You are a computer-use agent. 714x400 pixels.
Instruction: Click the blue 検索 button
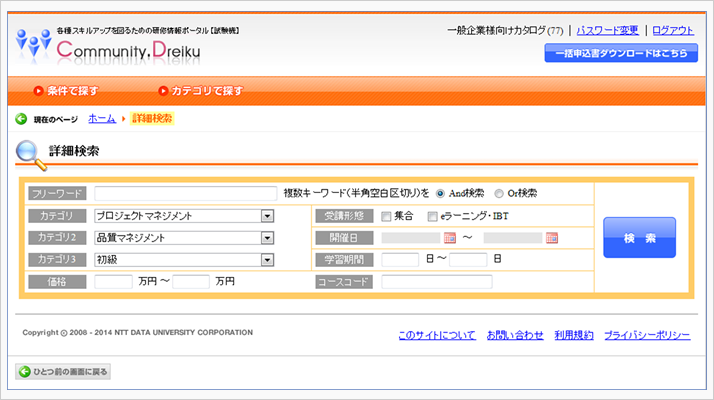coord(639,237)
